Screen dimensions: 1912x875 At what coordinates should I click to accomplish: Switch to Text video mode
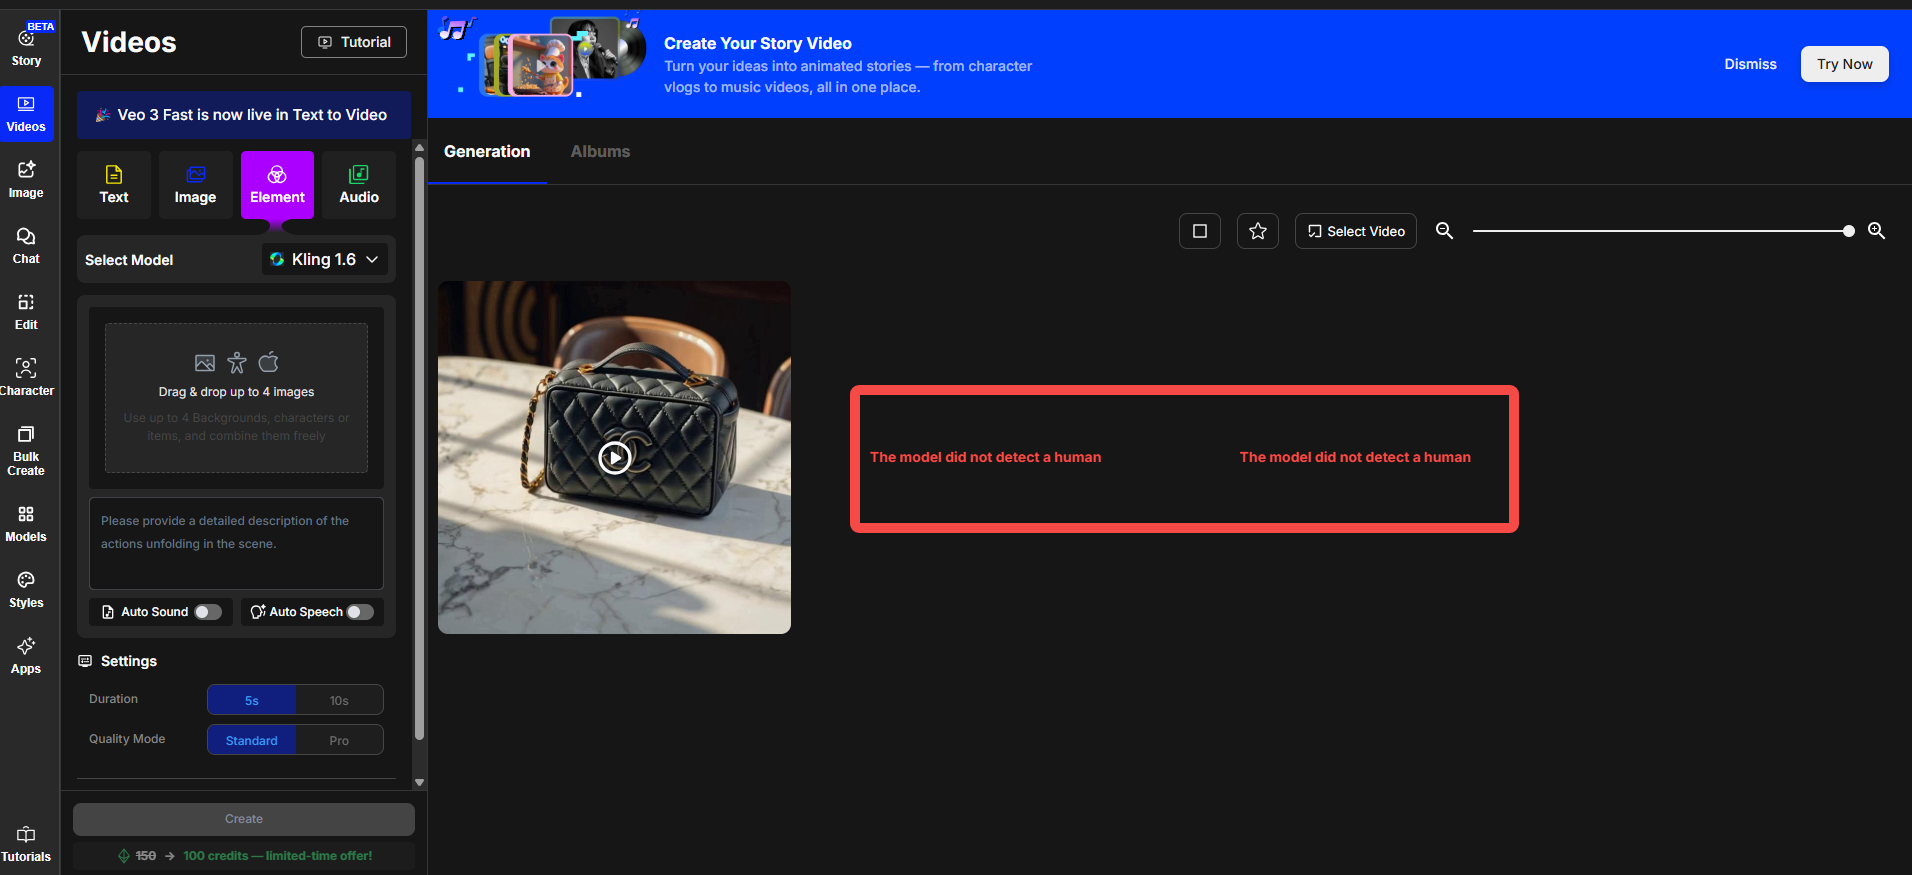114,185
